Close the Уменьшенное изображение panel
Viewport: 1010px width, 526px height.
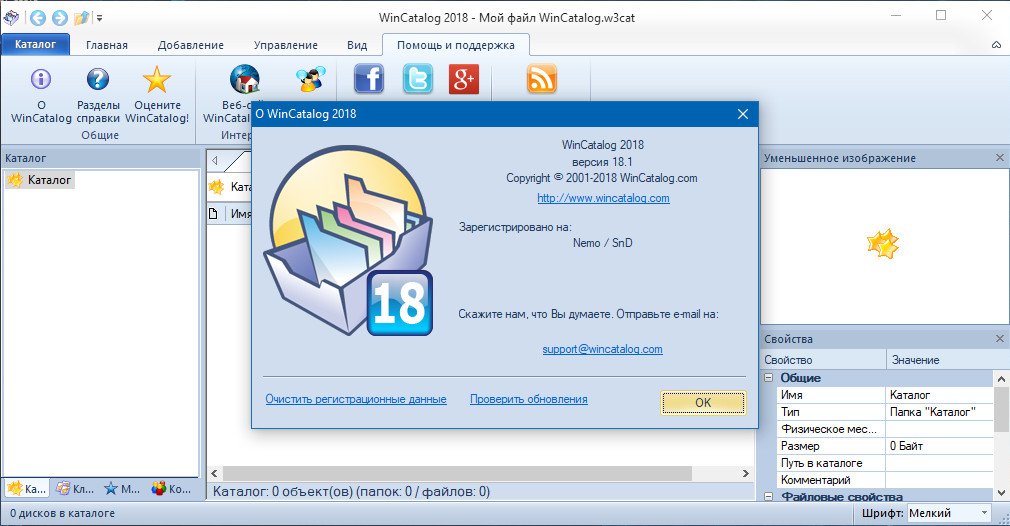(x=999, y=158)
